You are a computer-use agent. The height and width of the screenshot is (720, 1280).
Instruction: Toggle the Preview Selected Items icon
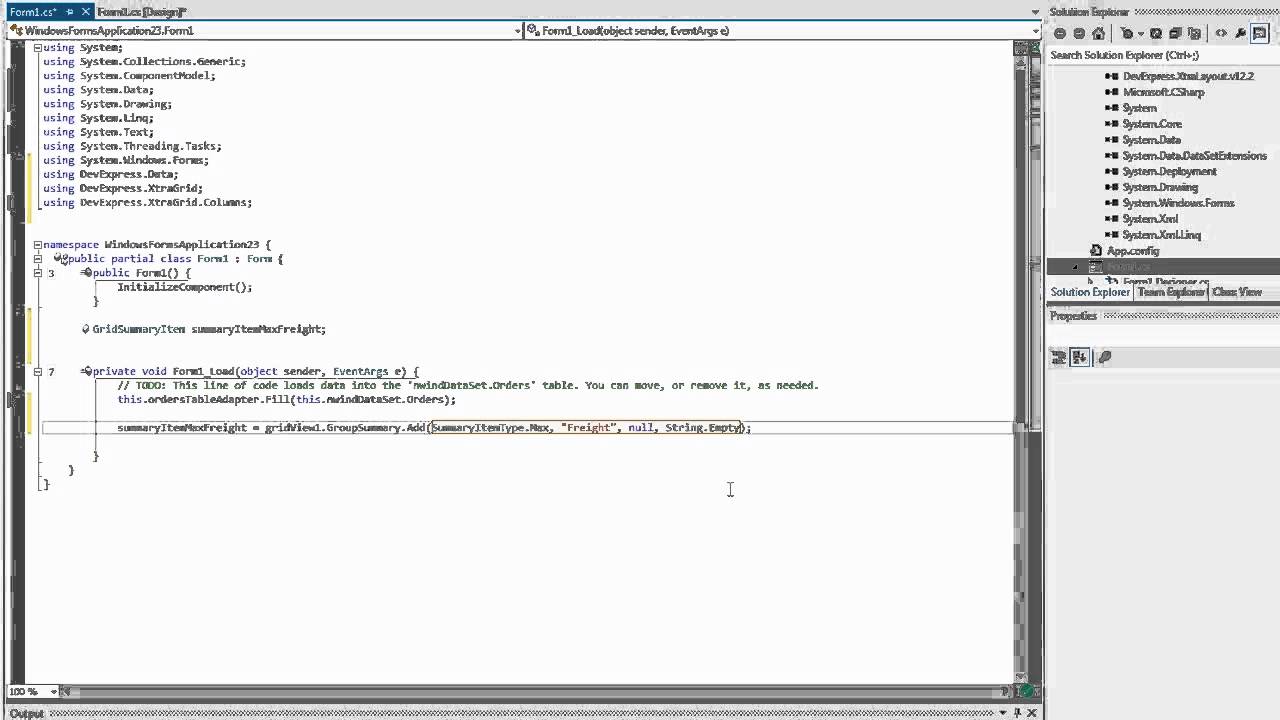(x=1259, y=34)
